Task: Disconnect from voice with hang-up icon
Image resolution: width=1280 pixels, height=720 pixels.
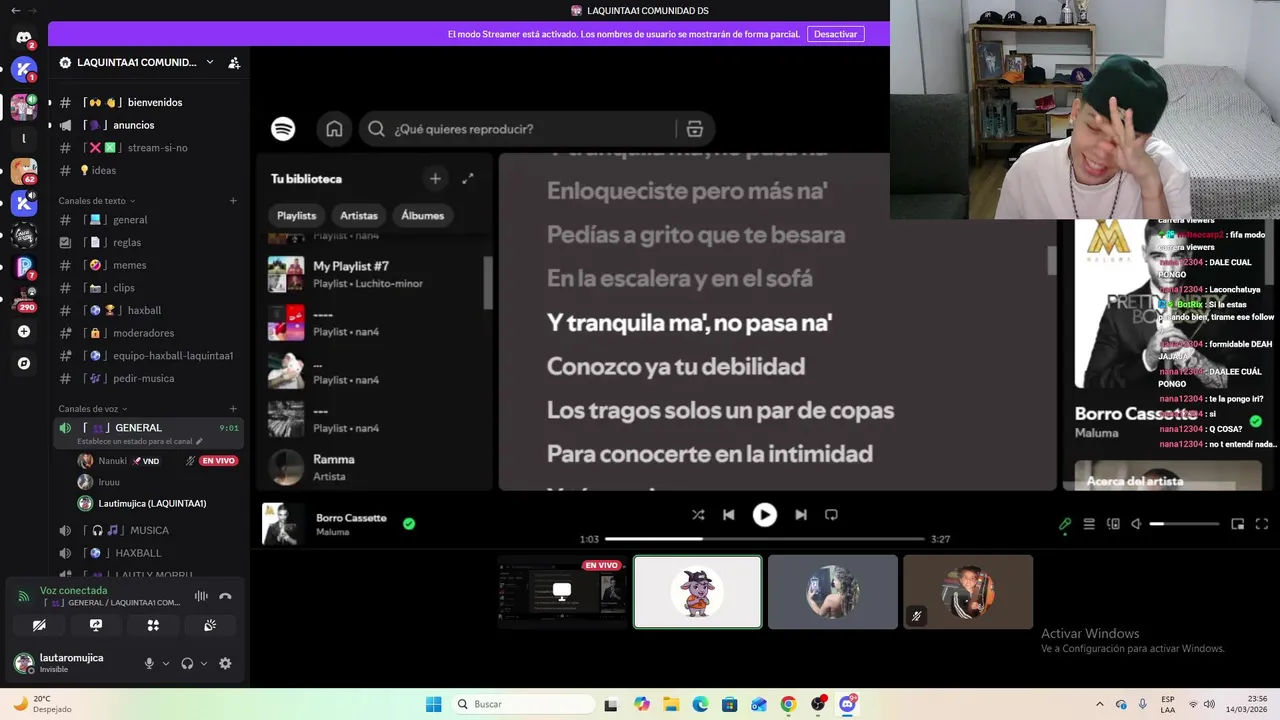Action: 225,596
